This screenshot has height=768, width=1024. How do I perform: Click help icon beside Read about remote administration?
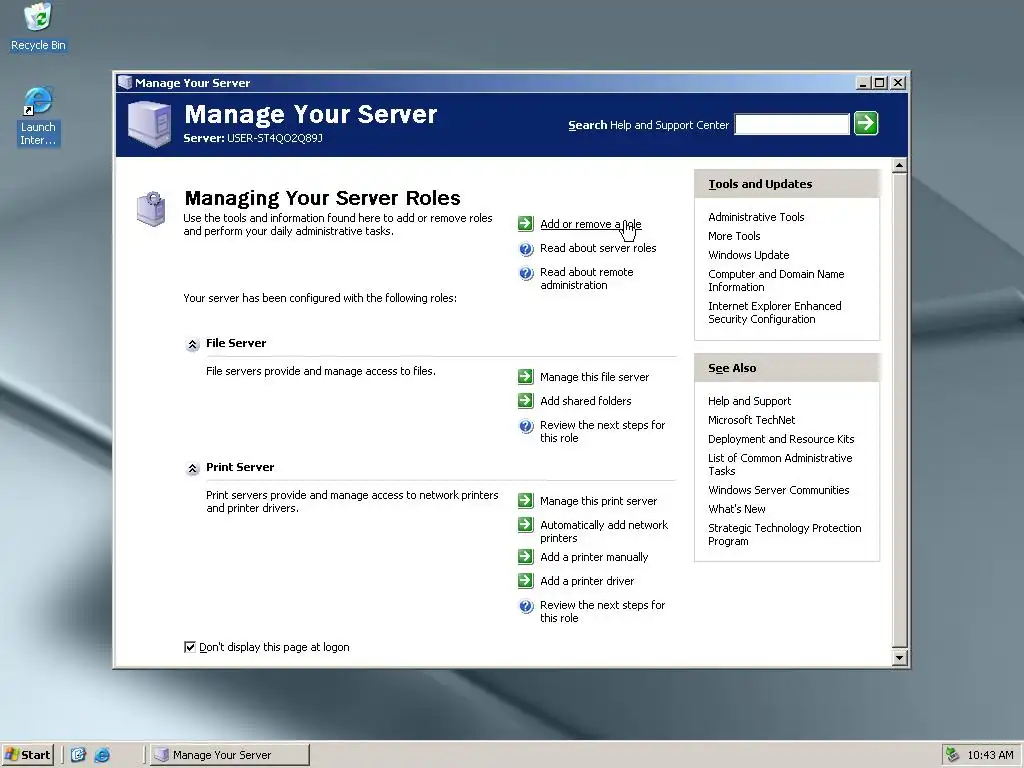pyautogui.click(x=526, y=273)
